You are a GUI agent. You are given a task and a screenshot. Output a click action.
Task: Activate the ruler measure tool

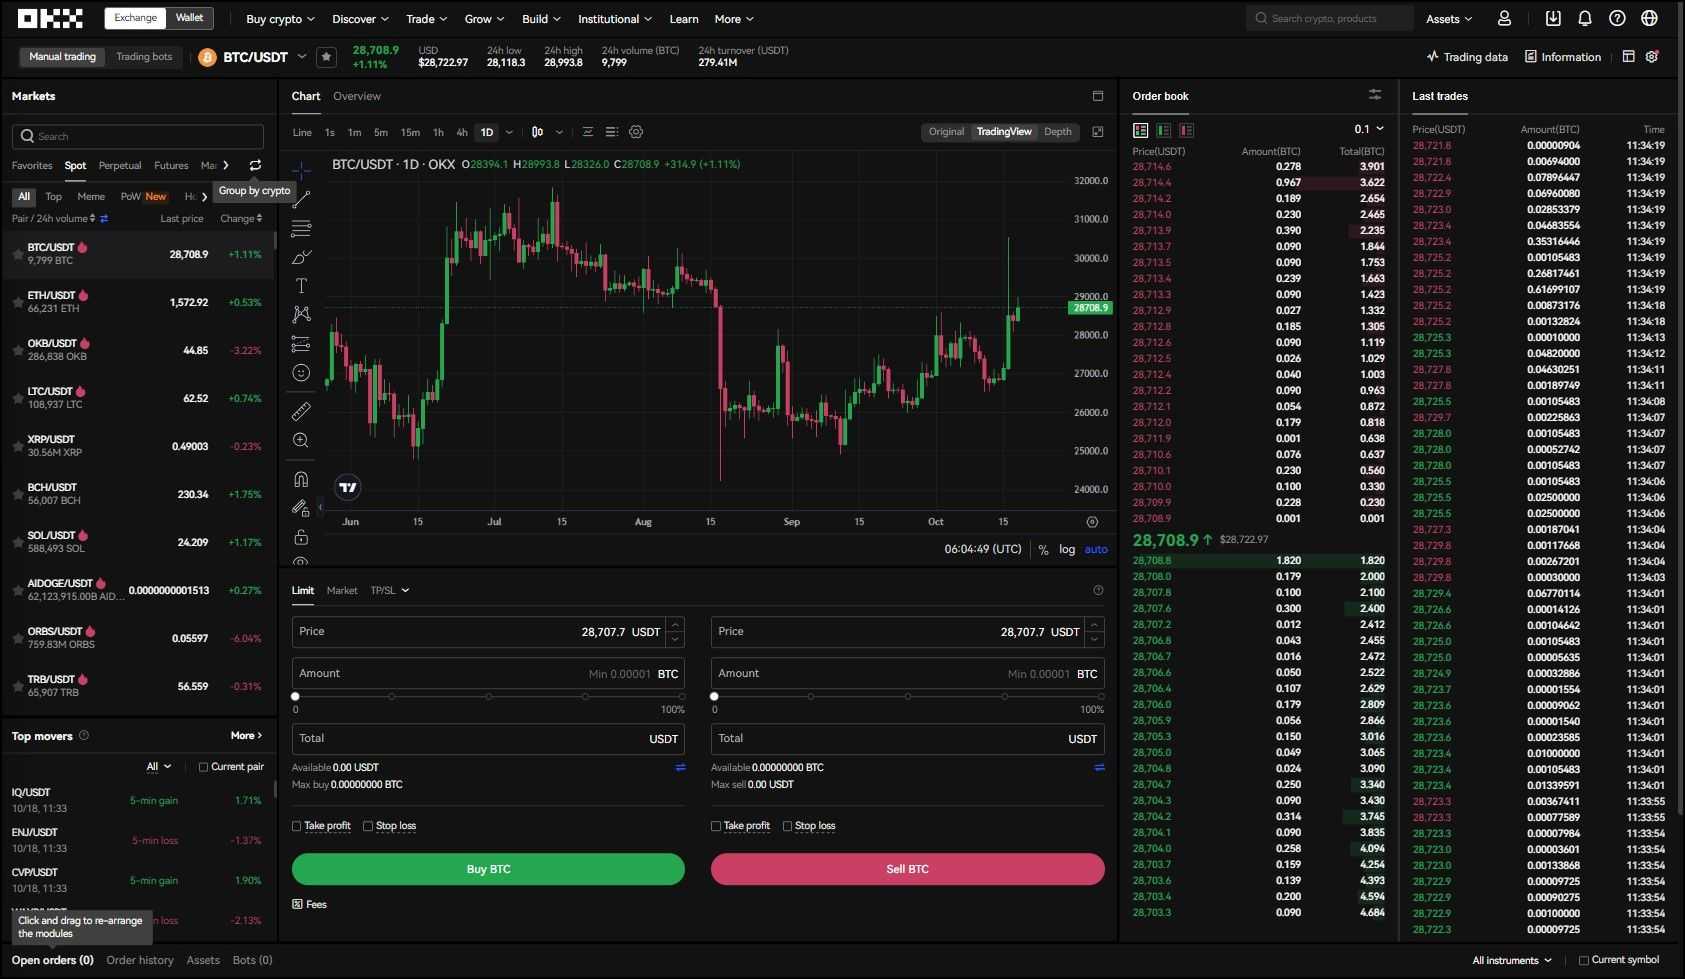[x=301, y=411]
